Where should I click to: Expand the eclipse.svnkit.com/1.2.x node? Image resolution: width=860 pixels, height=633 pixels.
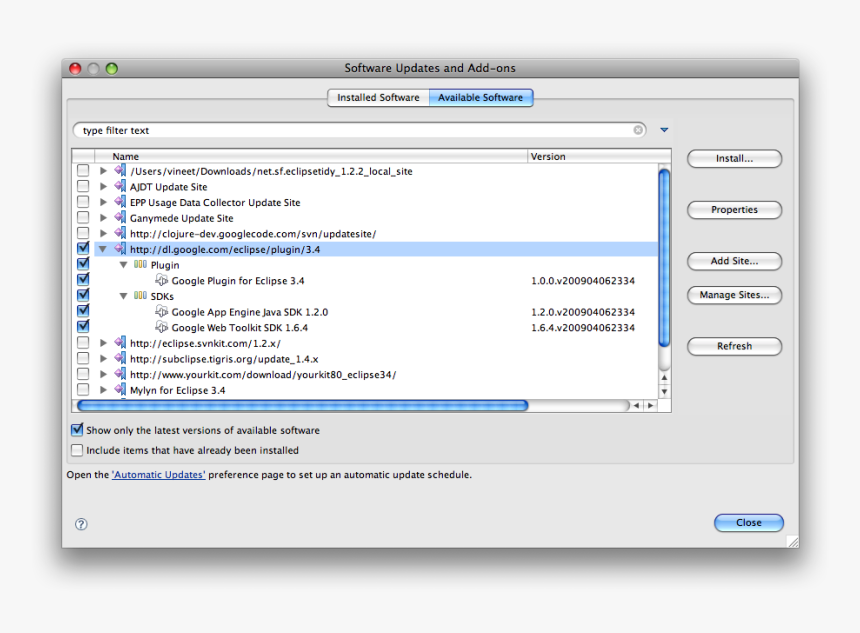pyautogui.click(x=103, y=343)
